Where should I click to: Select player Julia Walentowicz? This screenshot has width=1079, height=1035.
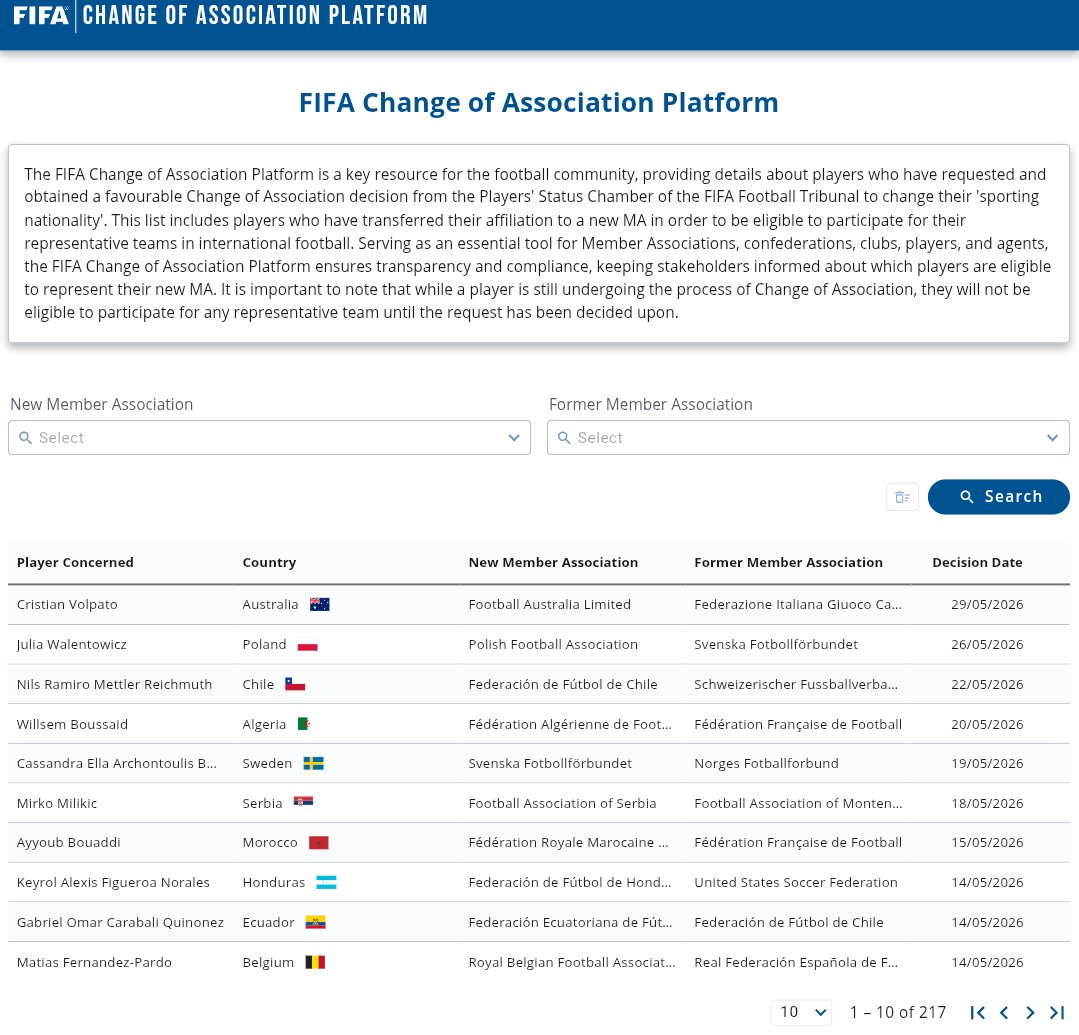point(72,645)
